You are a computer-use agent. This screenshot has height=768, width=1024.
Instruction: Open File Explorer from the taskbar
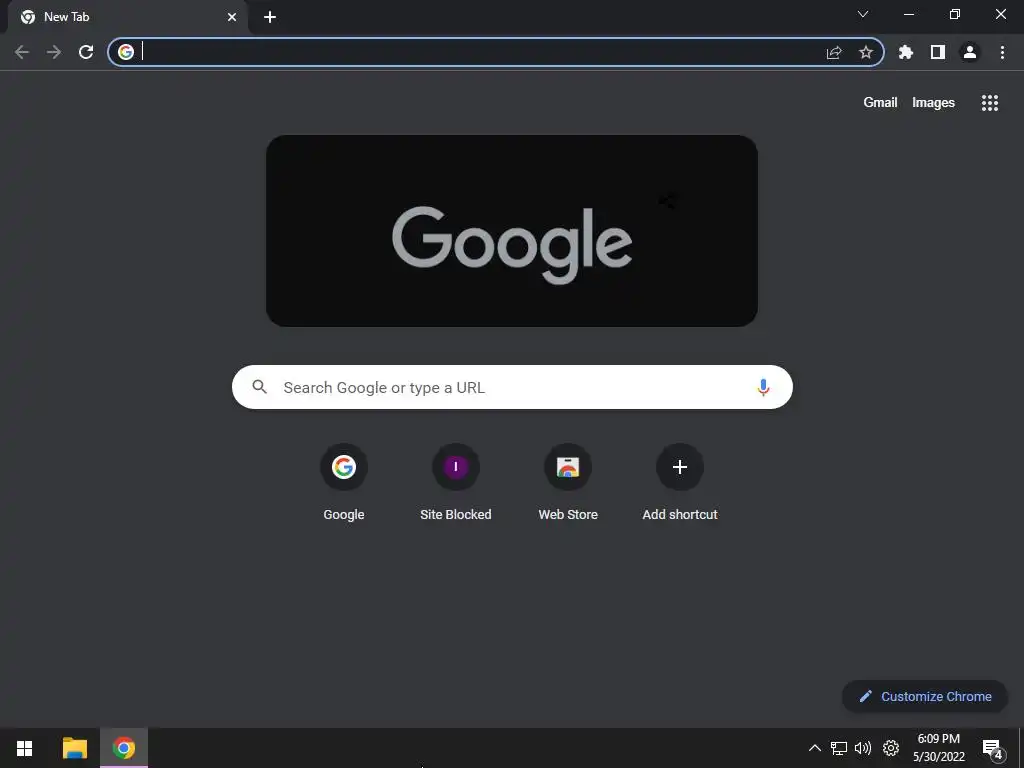point(74,748)
